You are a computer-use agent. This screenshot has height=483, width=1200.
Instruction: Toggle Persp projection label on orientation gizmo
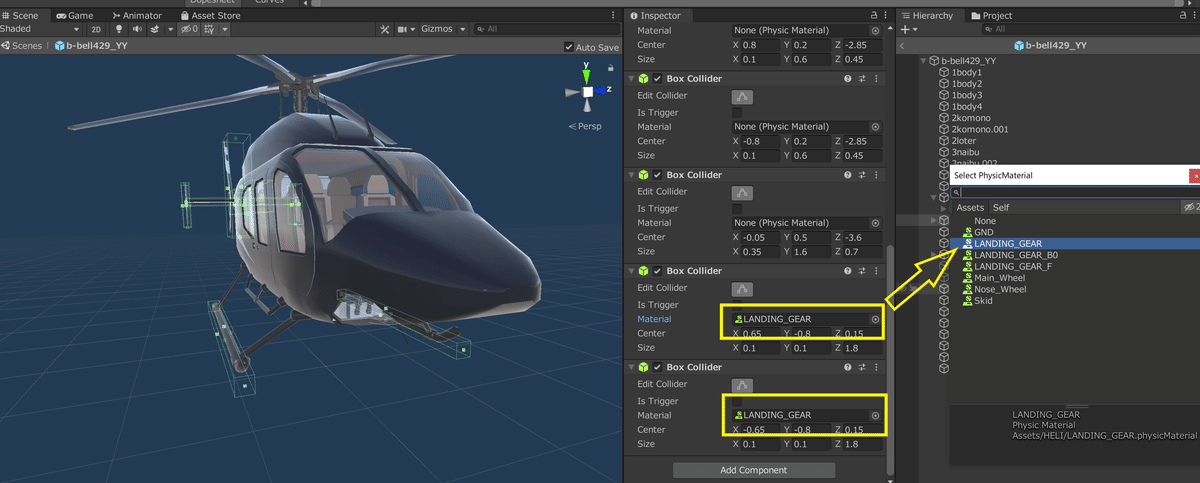coord(585,127)
